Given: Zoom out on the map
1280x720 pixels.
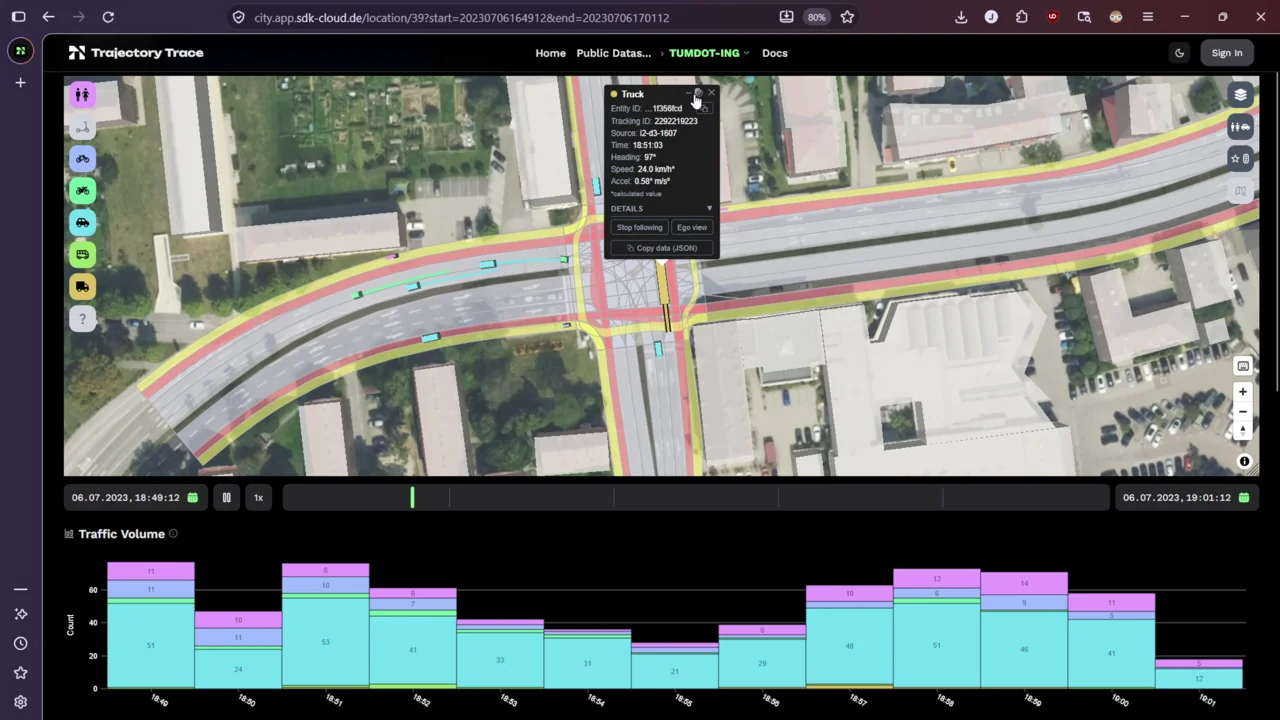Looking at the screenshot, I should (1242, 411).
